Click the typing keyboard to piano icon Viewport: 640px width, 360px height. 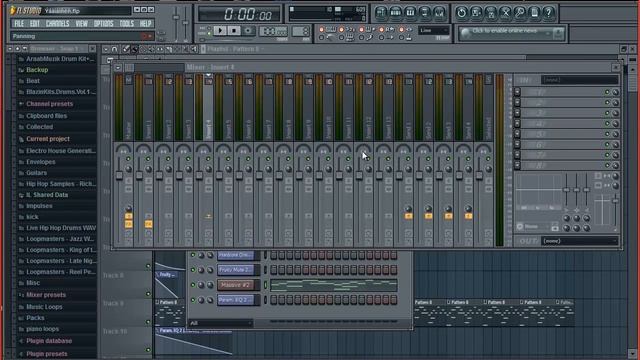331,29
